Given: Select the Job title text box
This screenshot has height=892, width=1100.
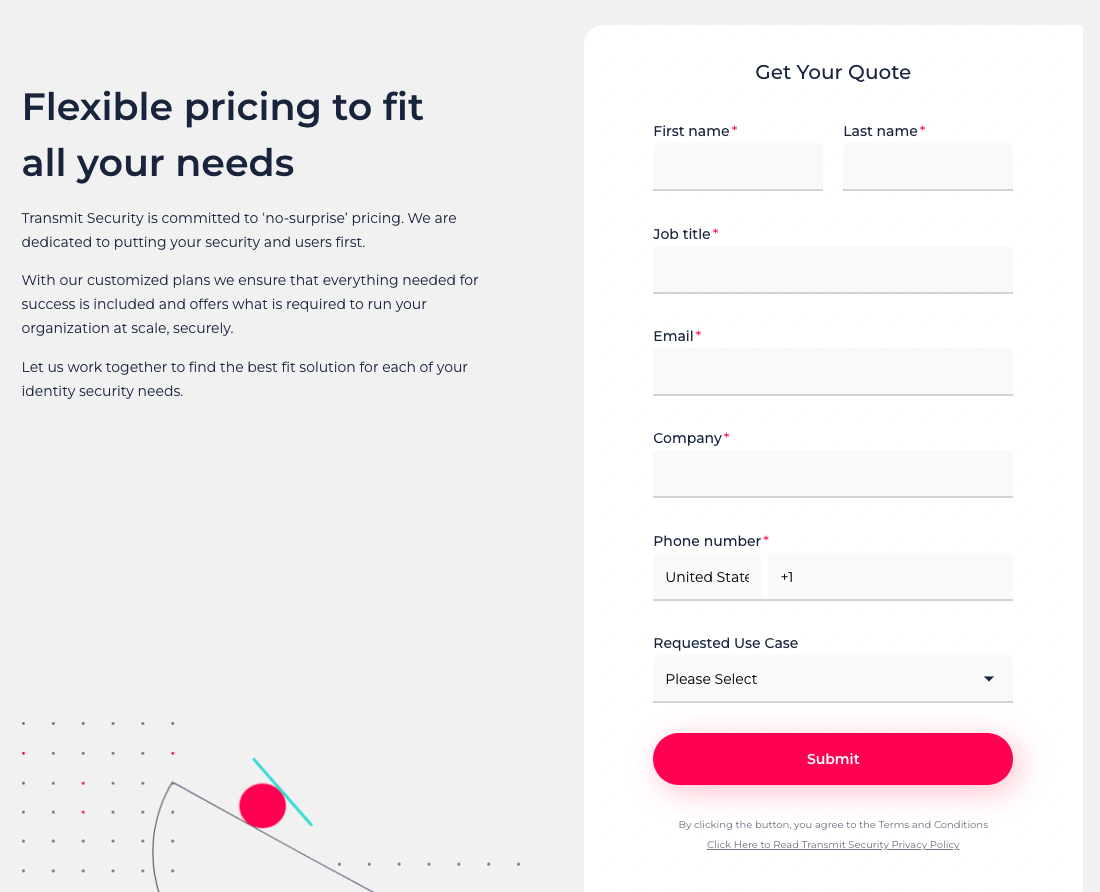Looking at the screenshot, I should (x=832, y=269).
